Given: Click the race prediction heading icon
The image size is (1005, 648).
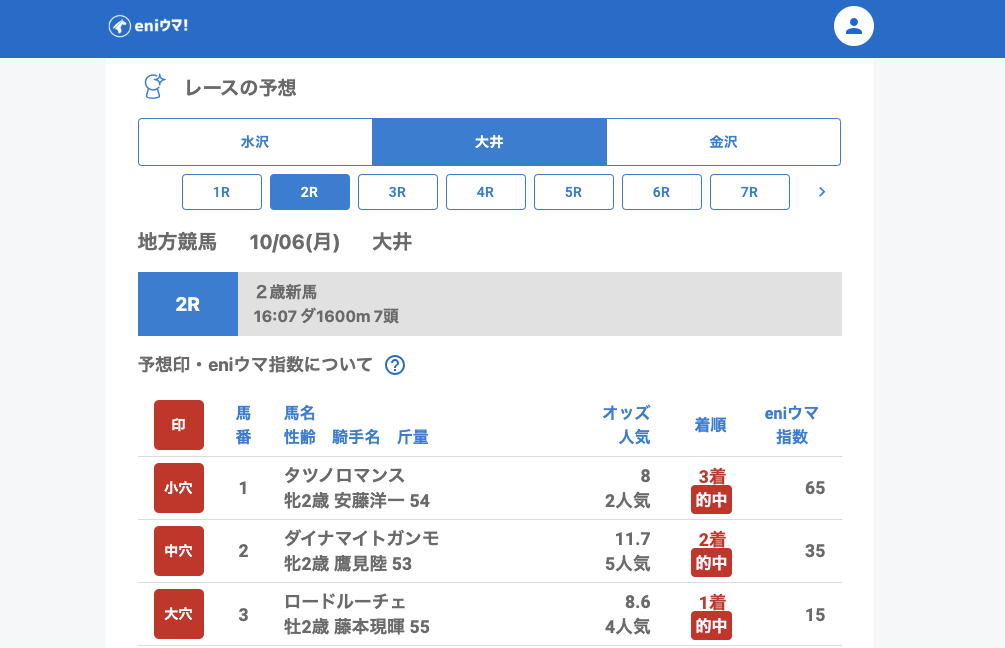Looking at the screenshot, I should point(153,87).
